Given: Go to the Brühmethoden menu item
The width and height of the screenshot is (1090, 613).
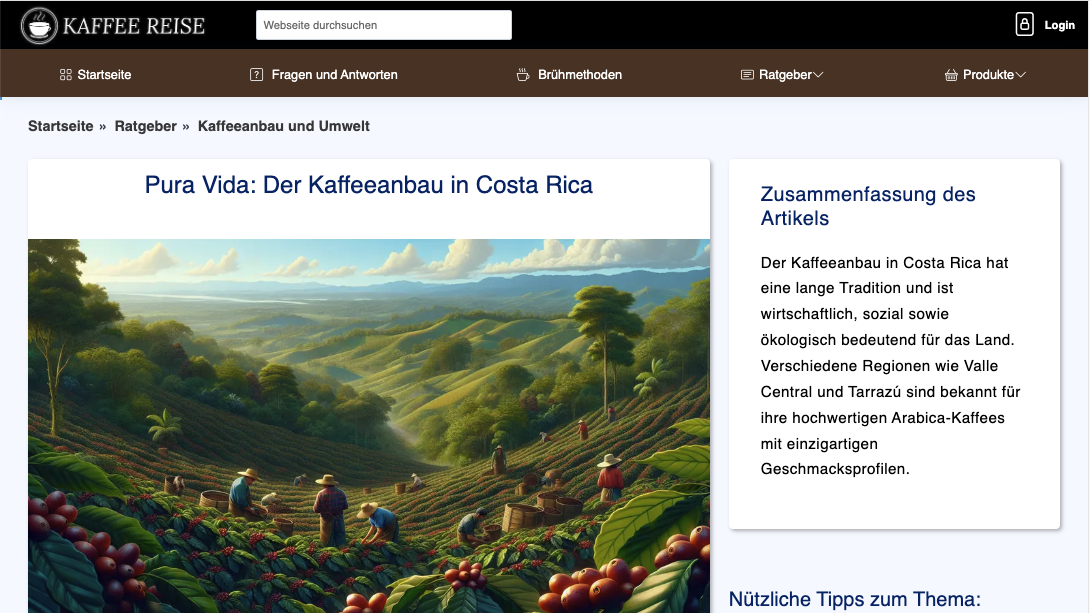Looking at the screenshot, I should point(580,75).
